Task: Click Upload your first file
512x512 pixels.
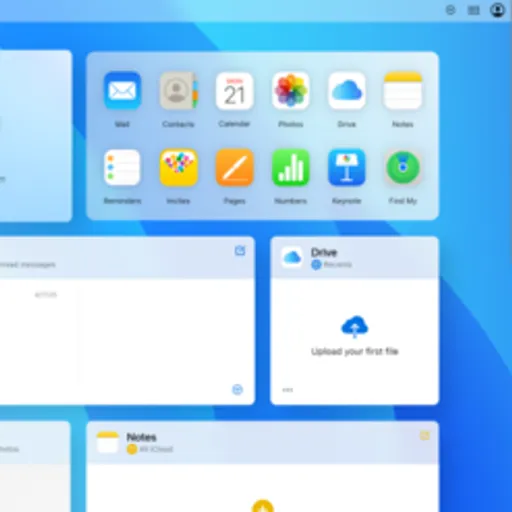Action: click(x=355, y=351)
